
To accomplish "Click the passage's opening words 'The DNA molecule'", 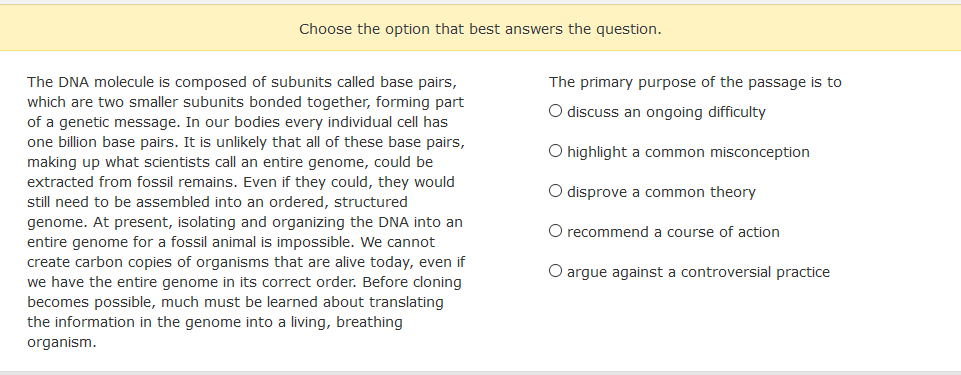I will (x=88, y=82).
